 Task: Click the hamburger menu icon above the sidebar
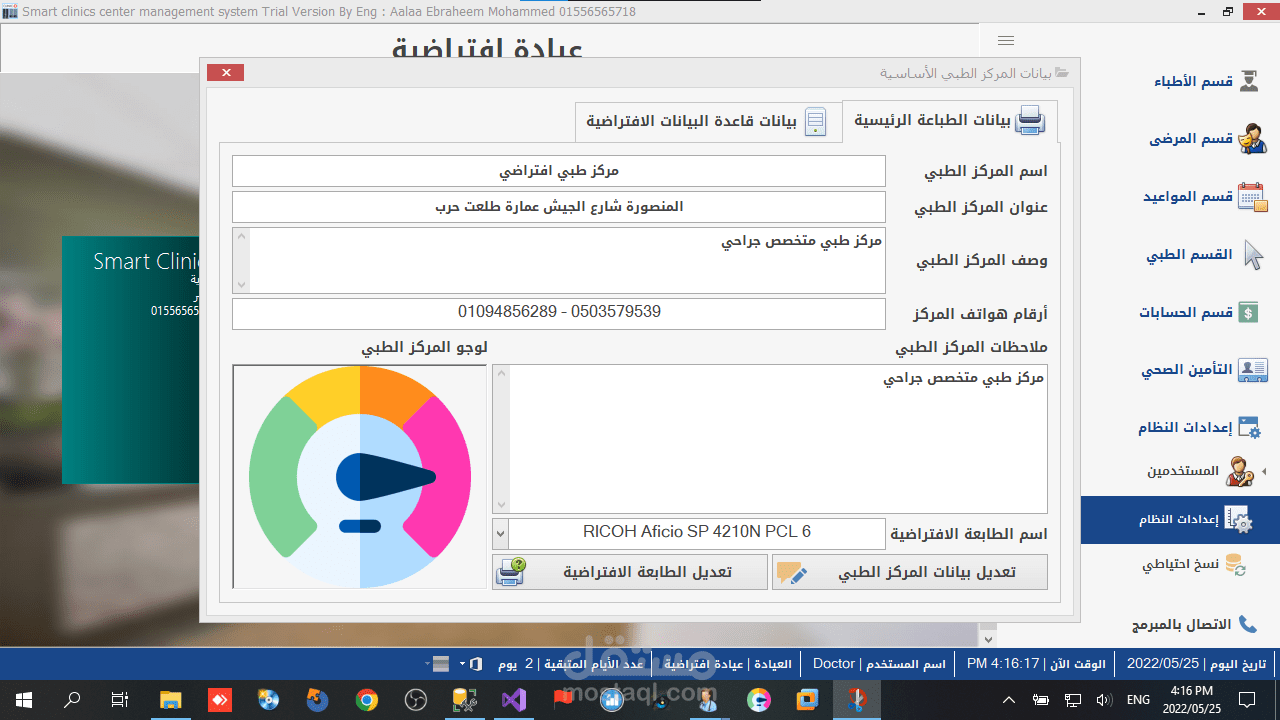(x=1006, y=41)
